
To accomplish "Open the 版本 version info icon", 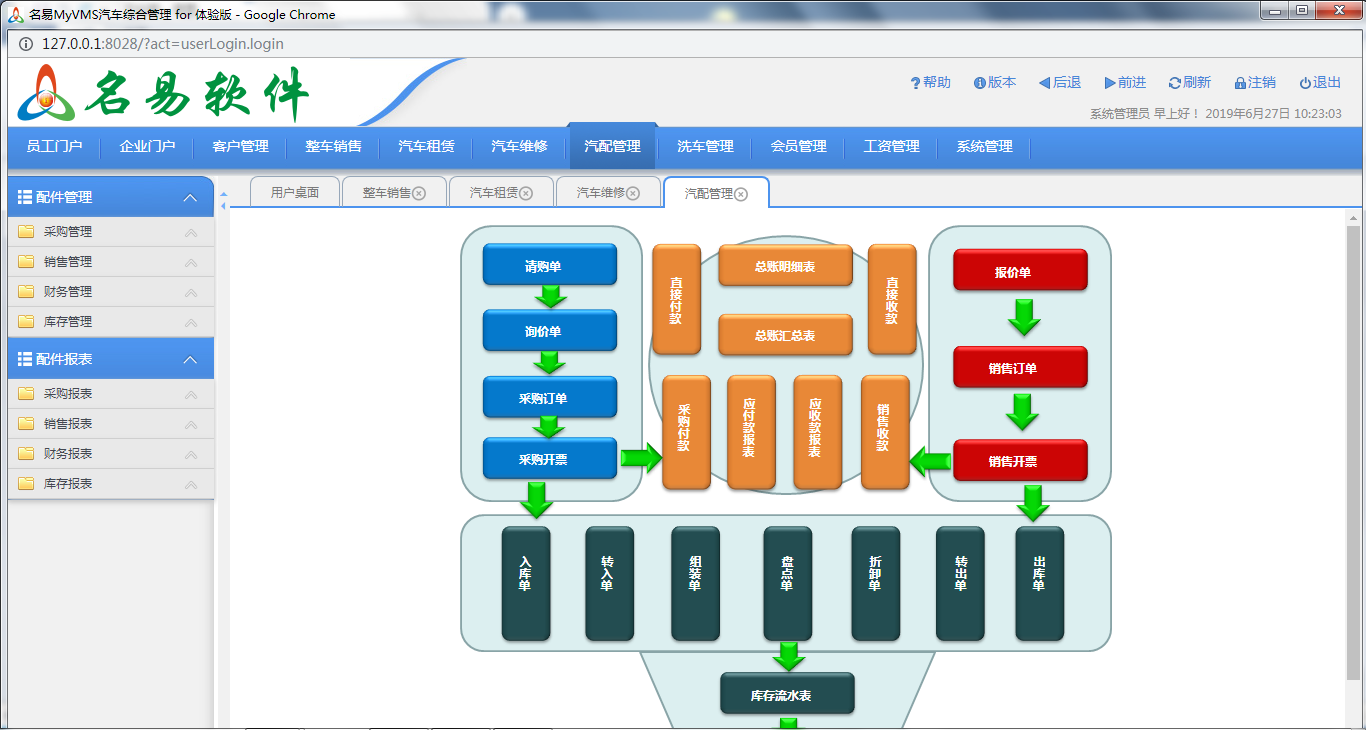I will pyautogui.click(x=980, y=83).
